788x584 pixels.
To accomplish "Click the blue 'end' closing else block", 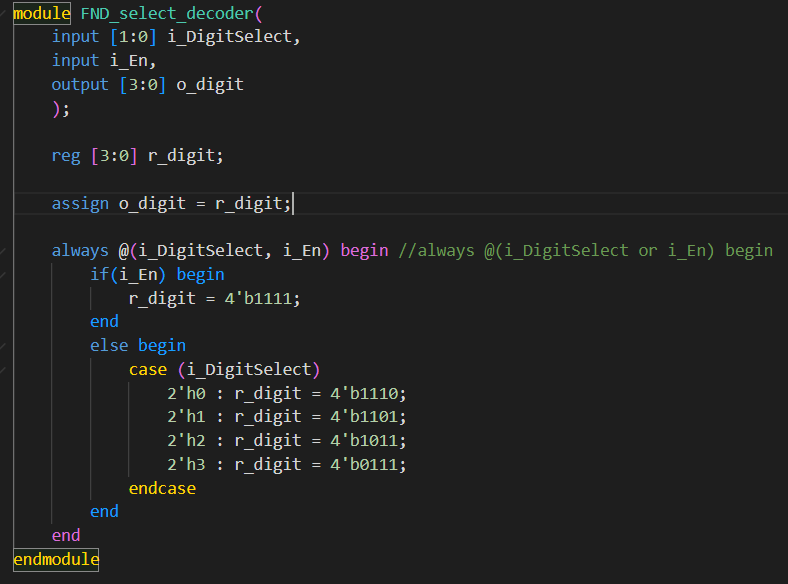I will [105, 512].
